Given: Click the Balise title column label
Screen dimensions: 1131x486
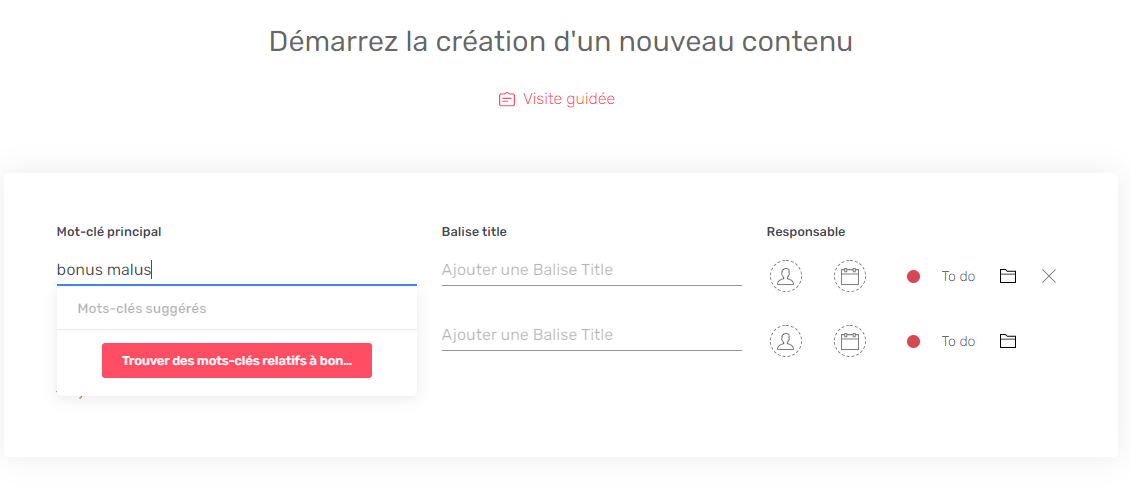Looking at the screenshot, I should [474, 232].
